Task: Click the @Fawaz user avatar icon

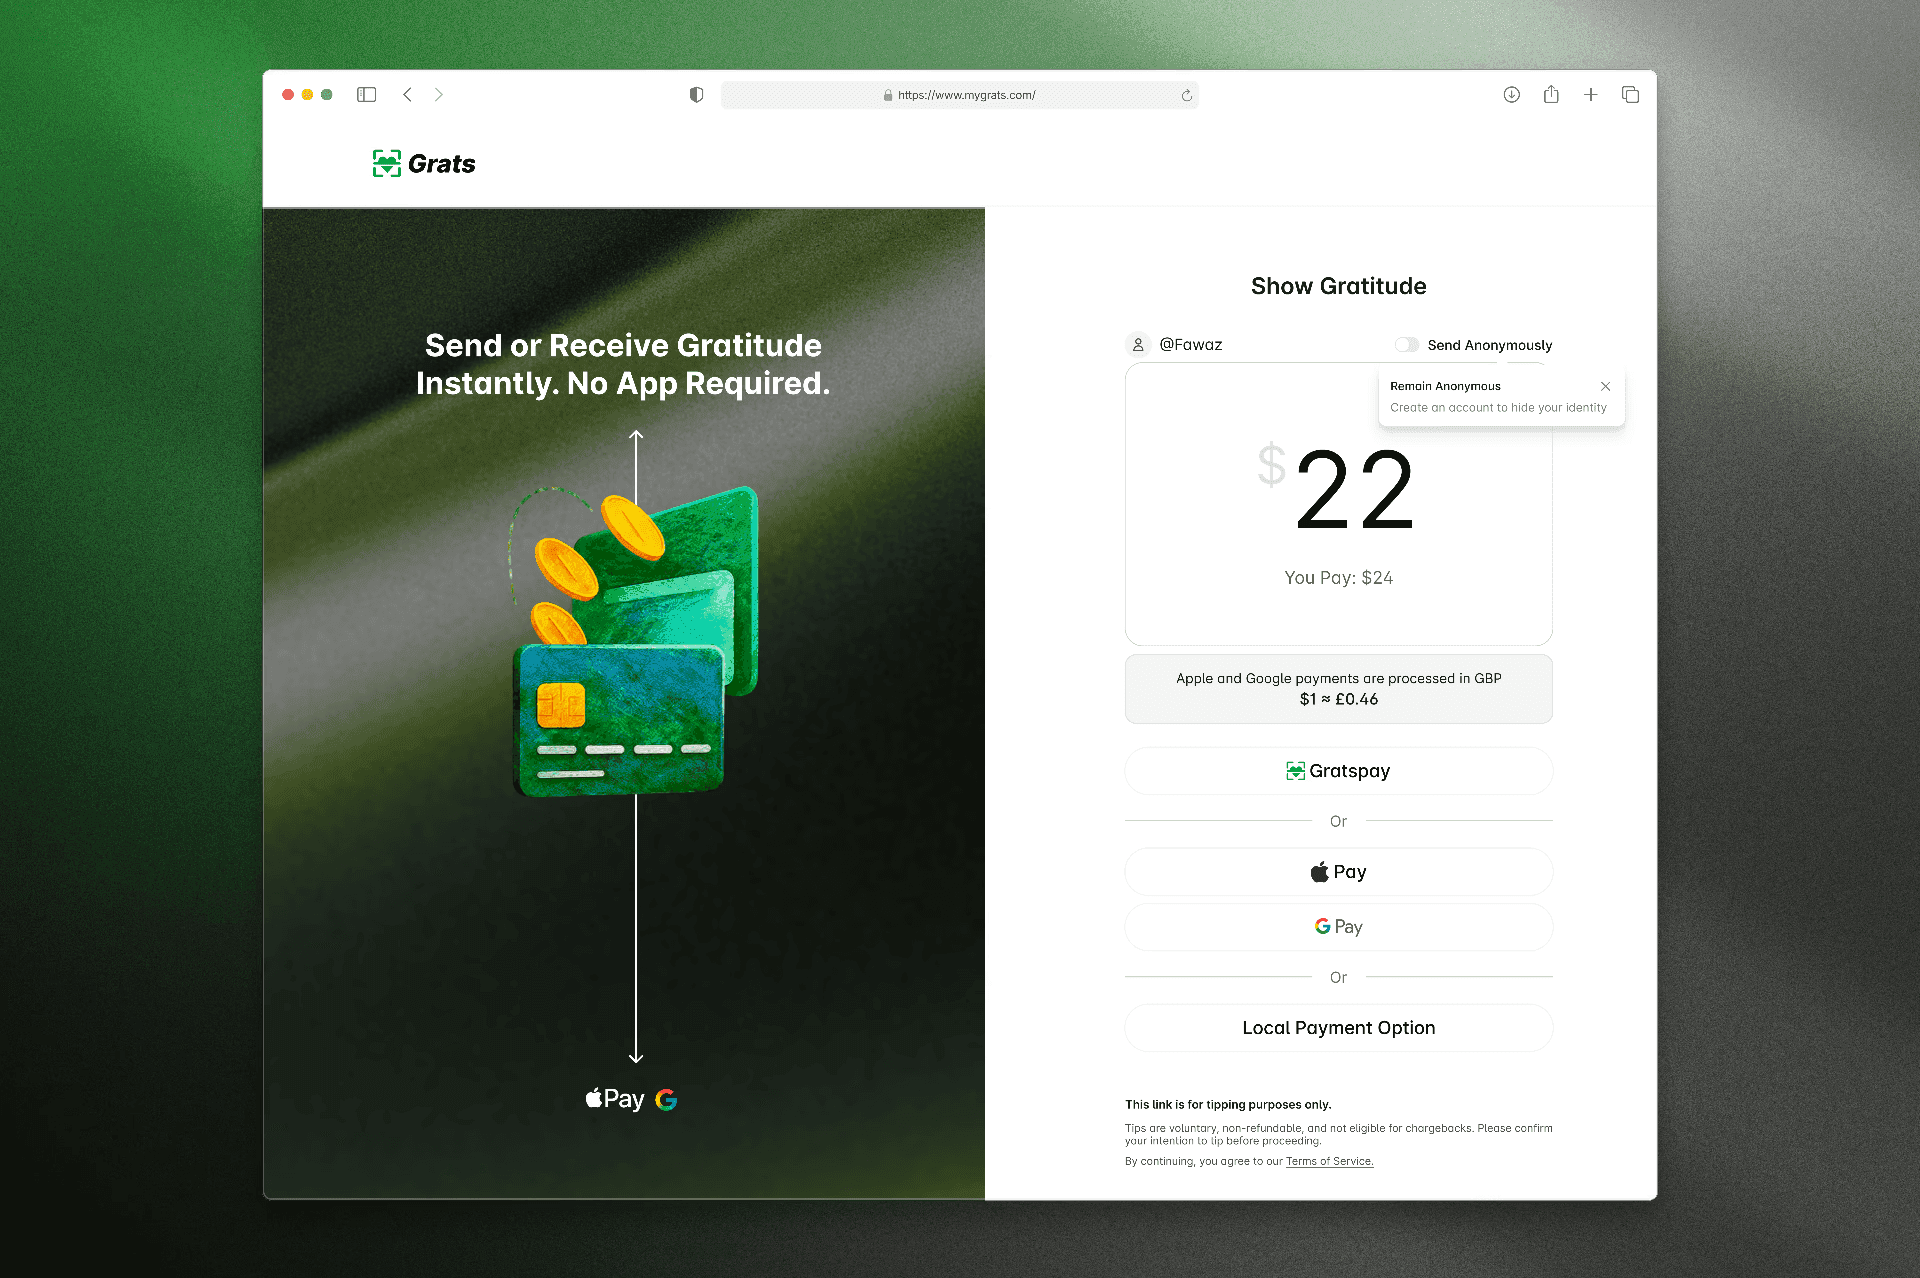Action: click(1137, 345)
